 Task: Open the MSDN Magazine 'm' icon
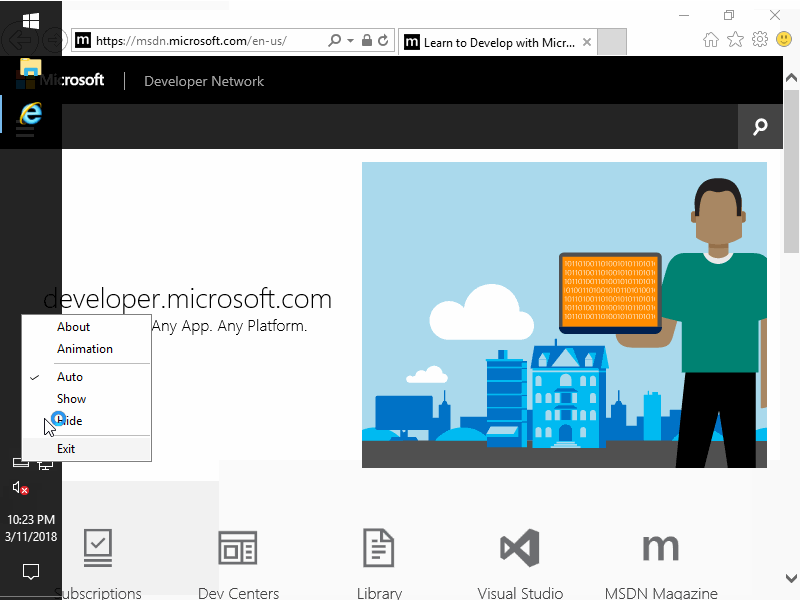(661, 548)
